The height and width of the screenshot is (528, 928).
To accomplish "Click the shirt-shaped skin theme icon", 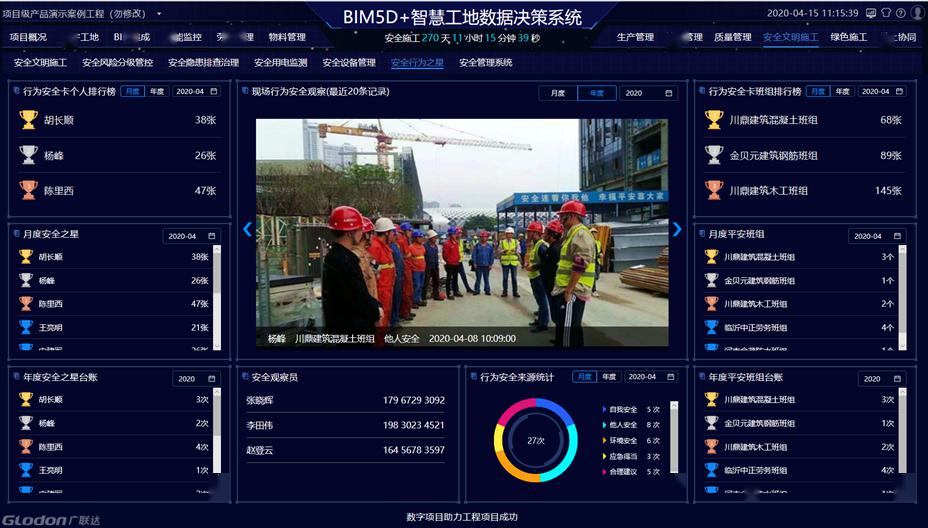I will 886,13.
